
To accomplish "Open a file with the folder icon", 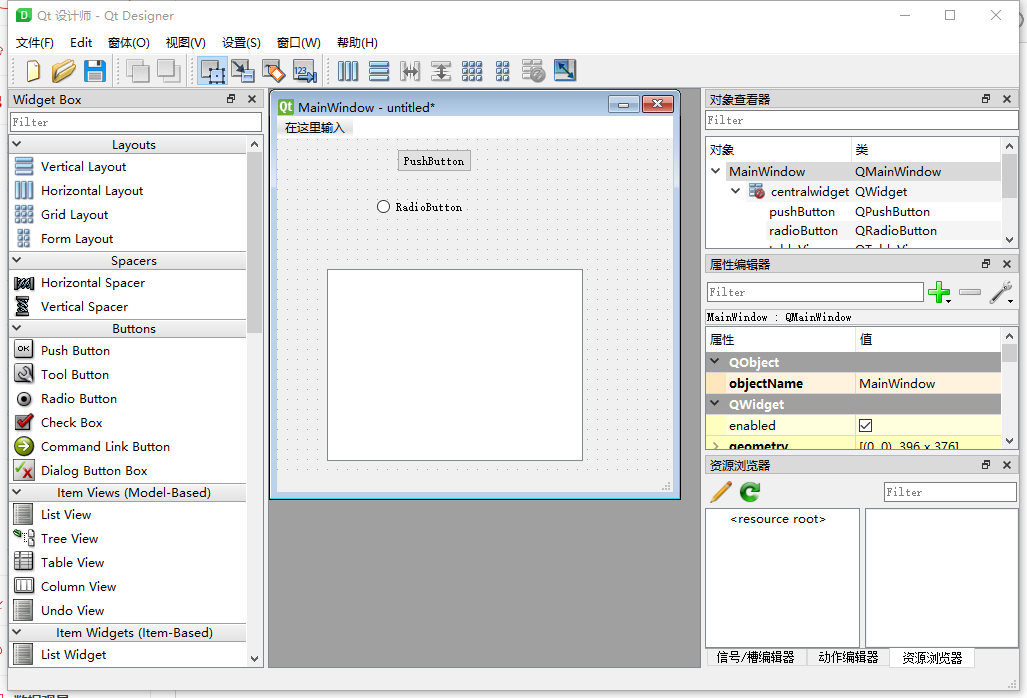I will point(64,71).
